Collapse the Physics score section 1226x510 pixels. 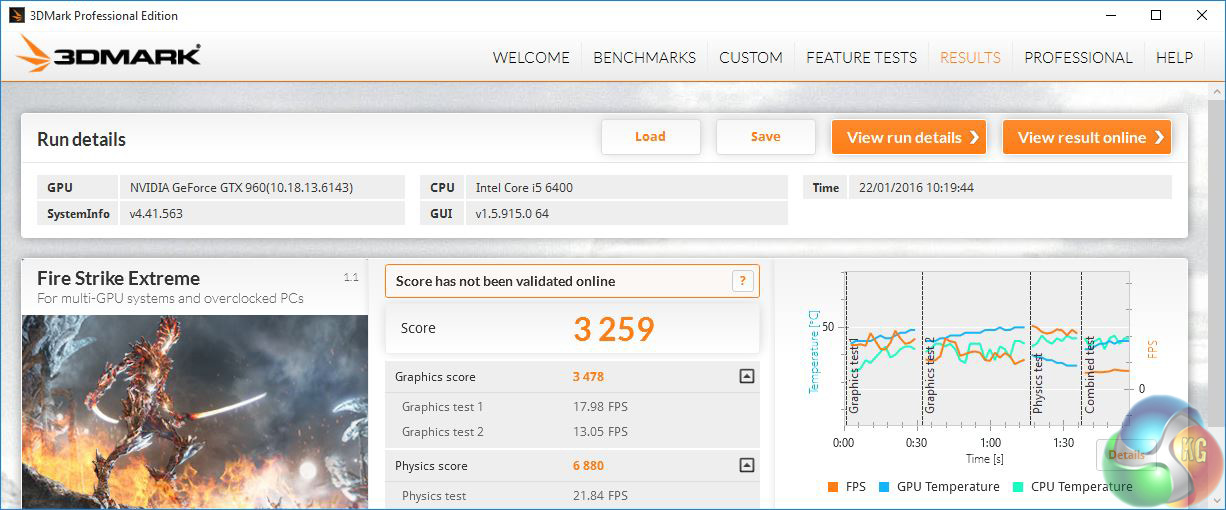pos(746,465)
